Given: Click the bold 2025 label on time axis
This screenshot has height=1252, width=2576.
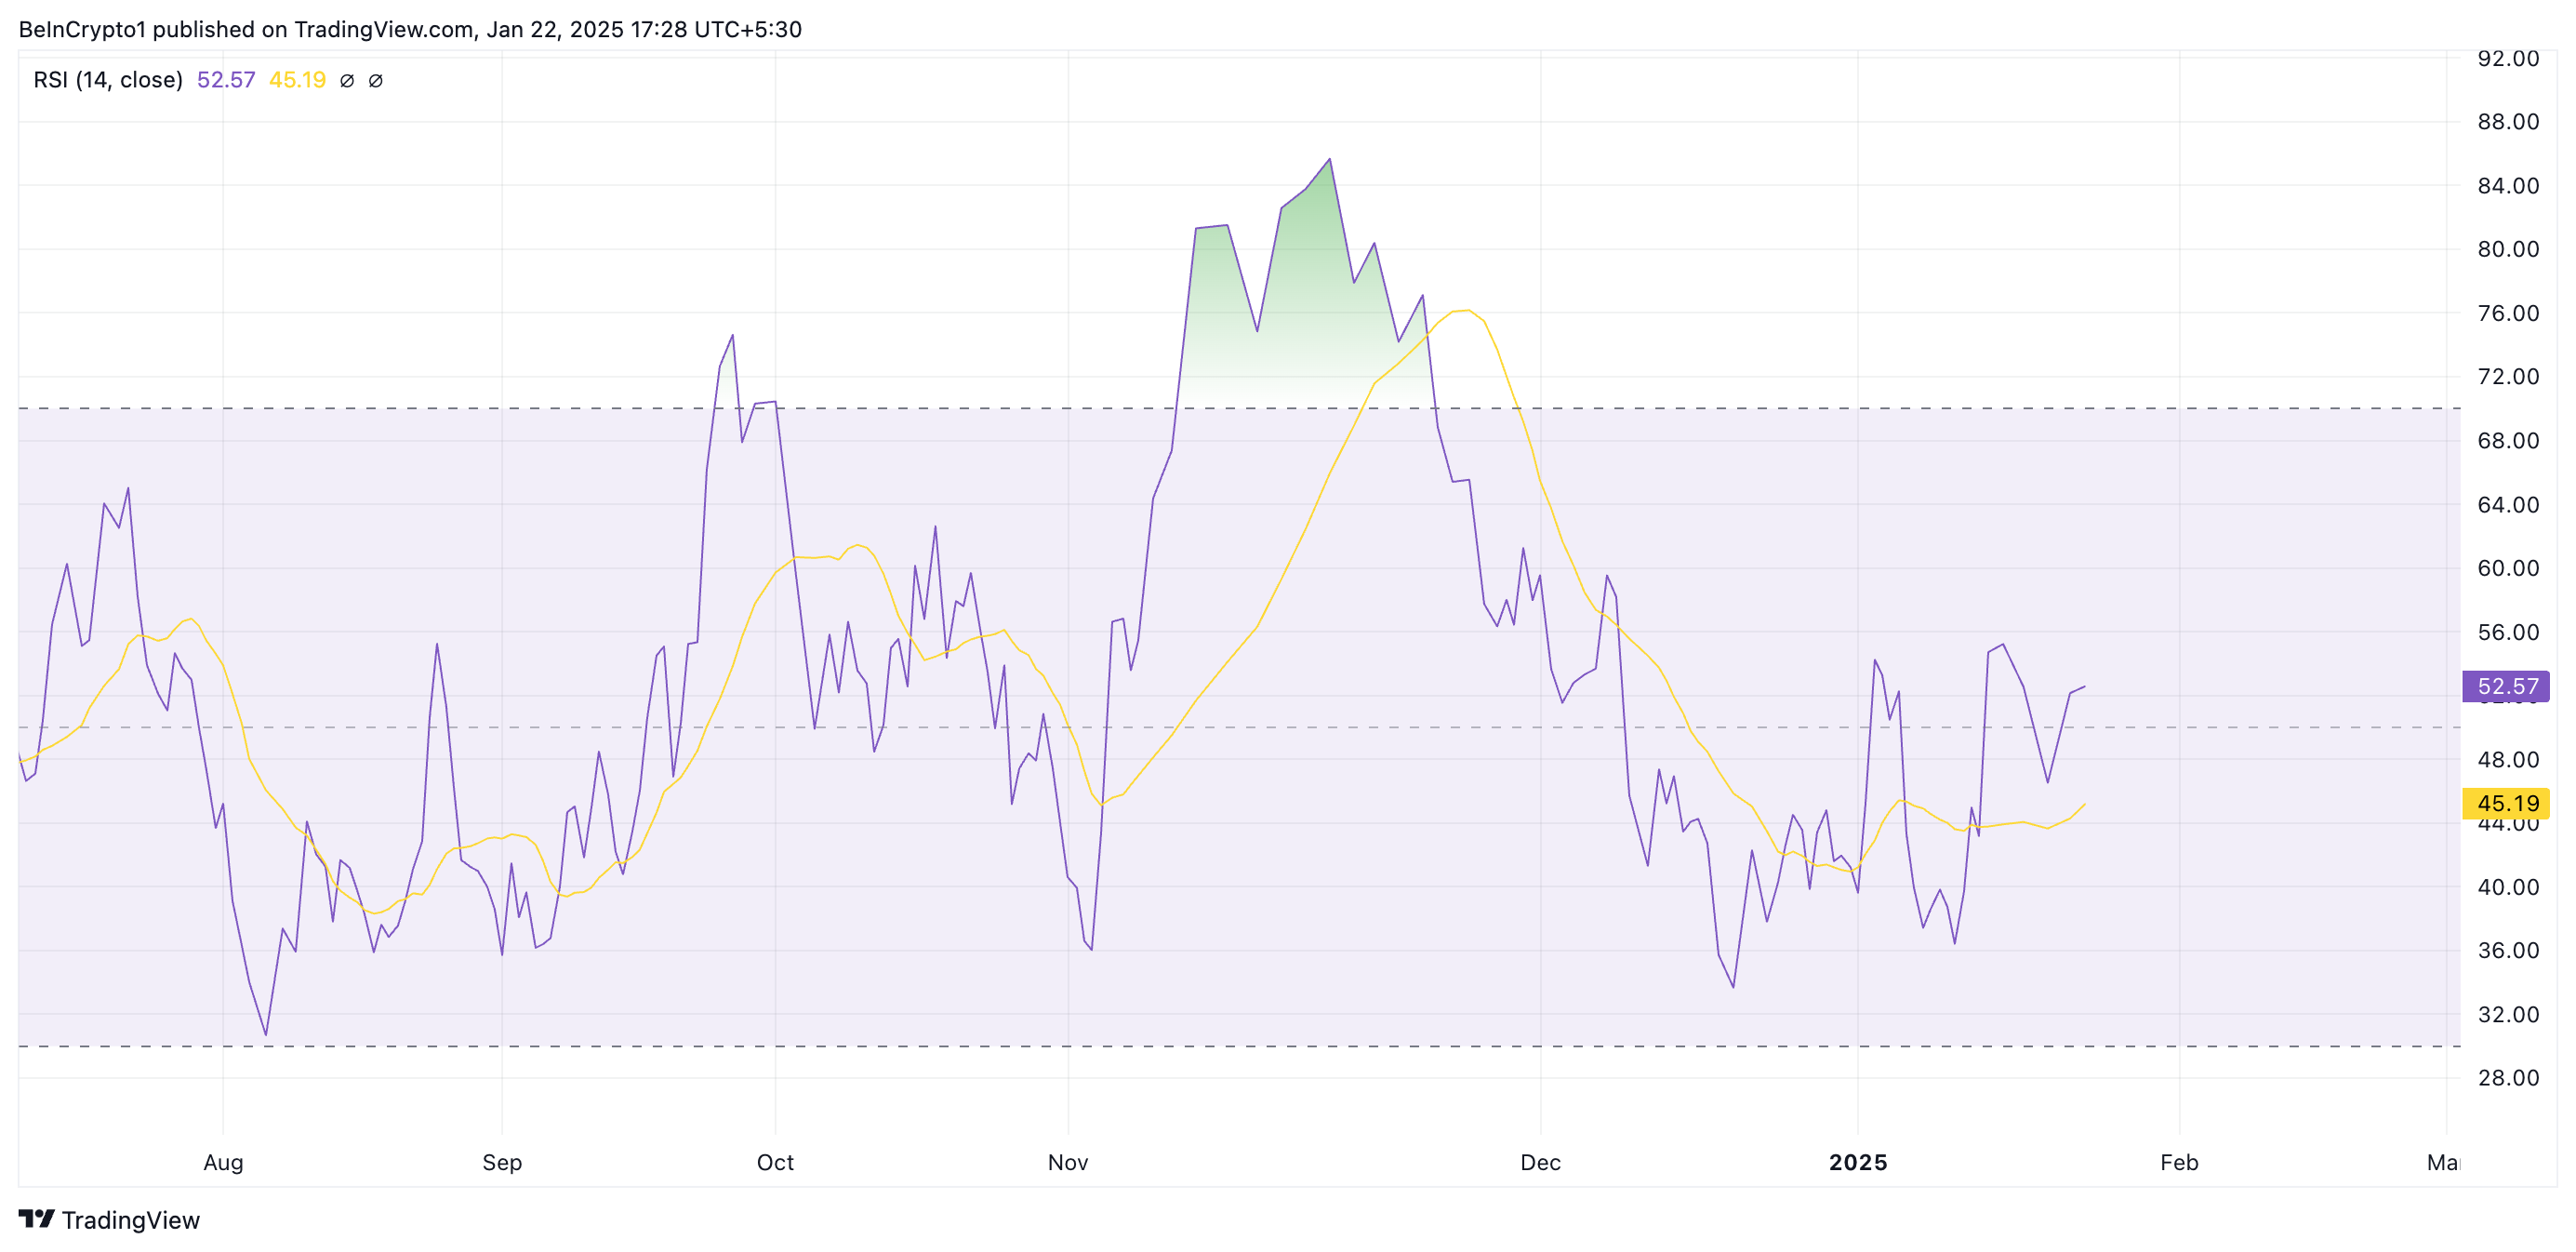Looking at the screenshot, I should [1858, 1162].
